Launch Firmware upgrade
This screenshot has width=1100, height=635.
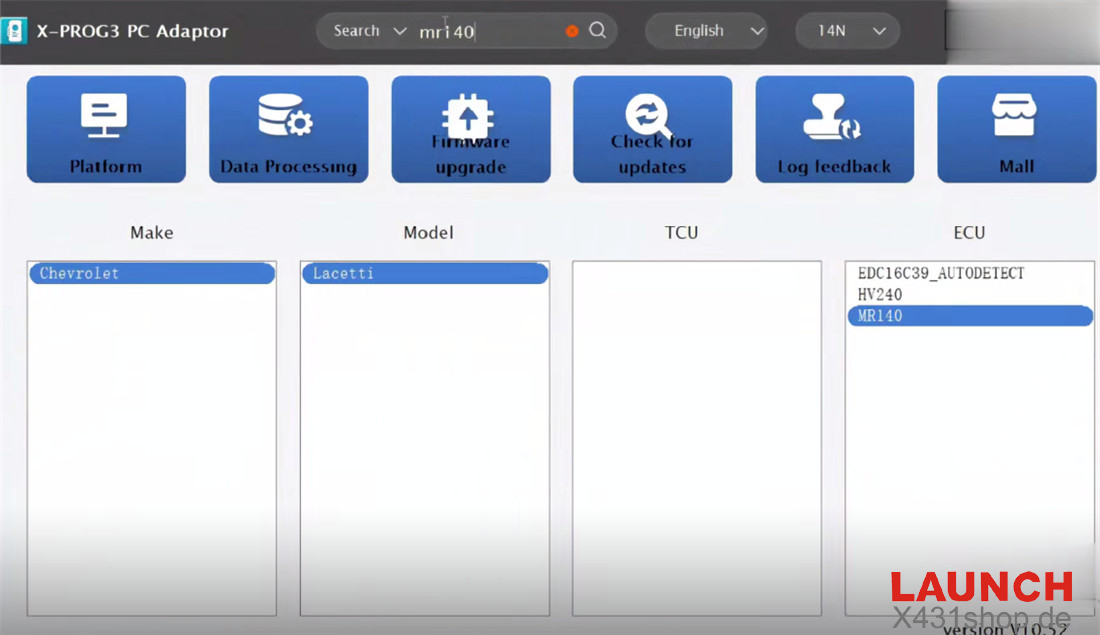point(470,129)
